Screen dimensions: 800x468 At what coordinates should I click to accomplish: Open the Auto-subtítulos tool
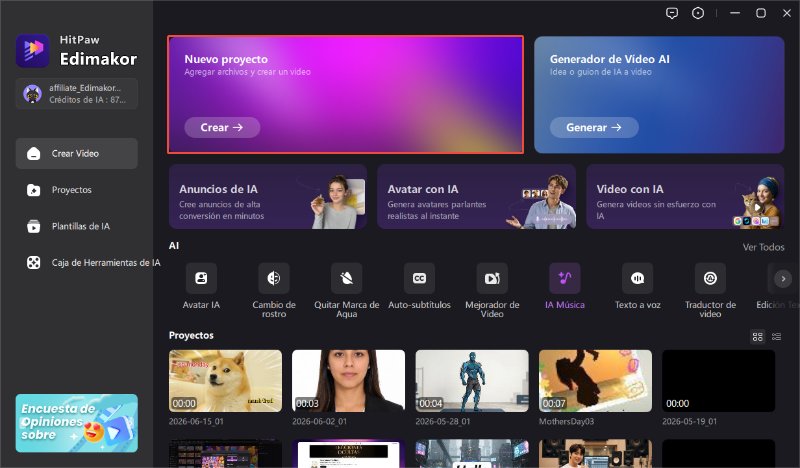(419, 278)
